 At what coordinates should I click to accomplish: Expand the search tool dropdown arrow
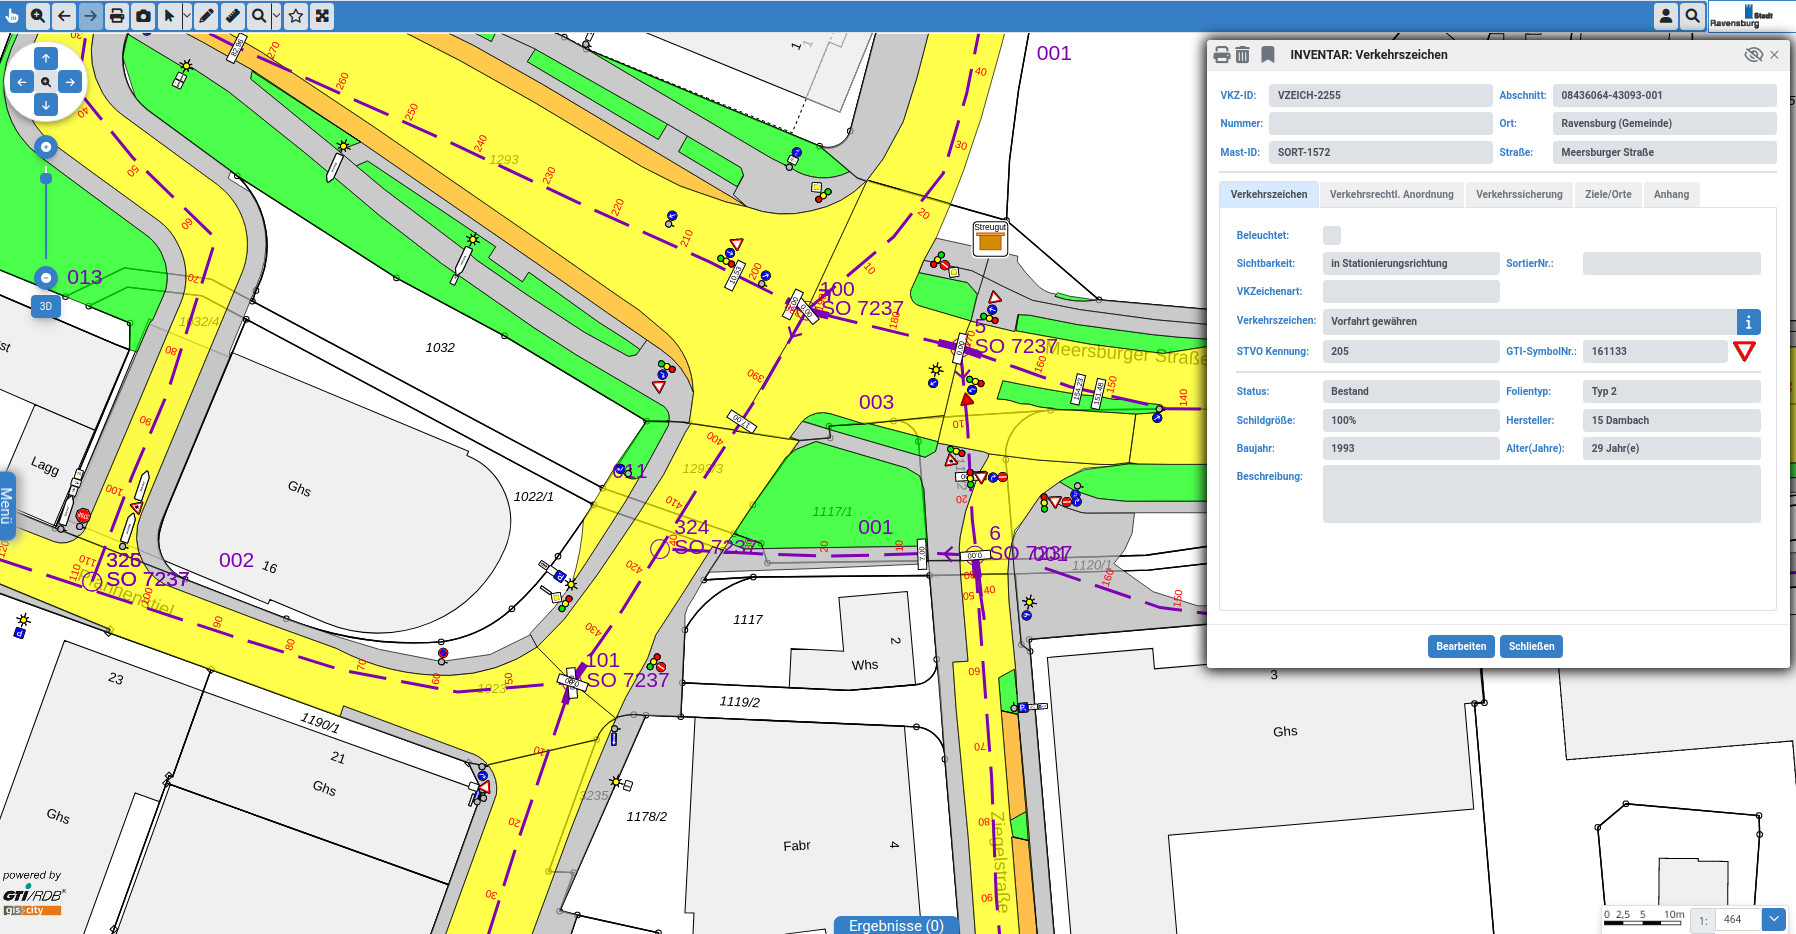277,16
